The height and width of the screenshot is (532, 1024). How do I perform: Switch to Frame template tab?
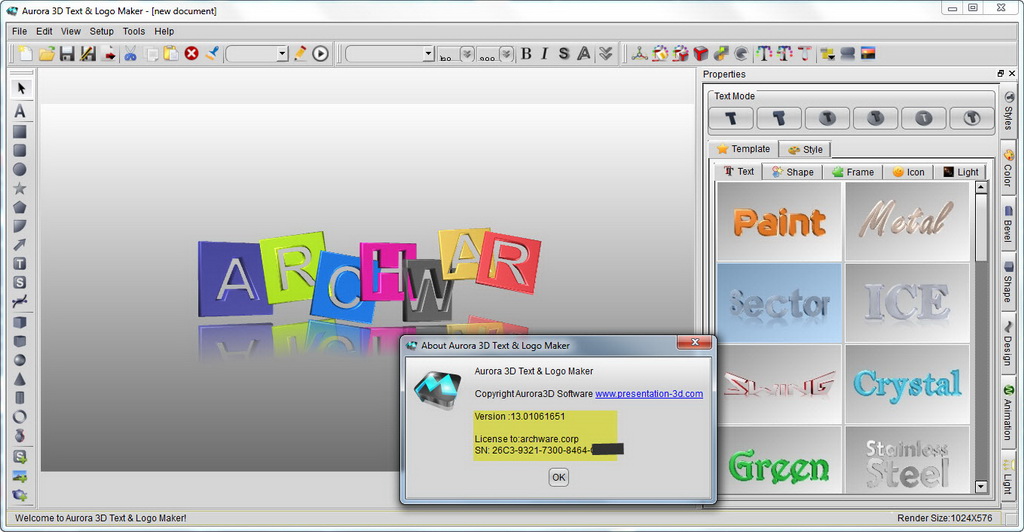pos(853,172)
